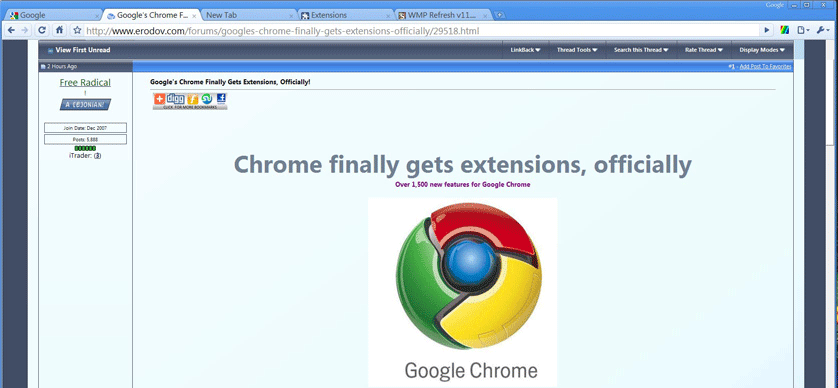This screenshot has width=838, height=388.
Task: Share post via the orange Furl icon
Action: (x=193, y=99)
